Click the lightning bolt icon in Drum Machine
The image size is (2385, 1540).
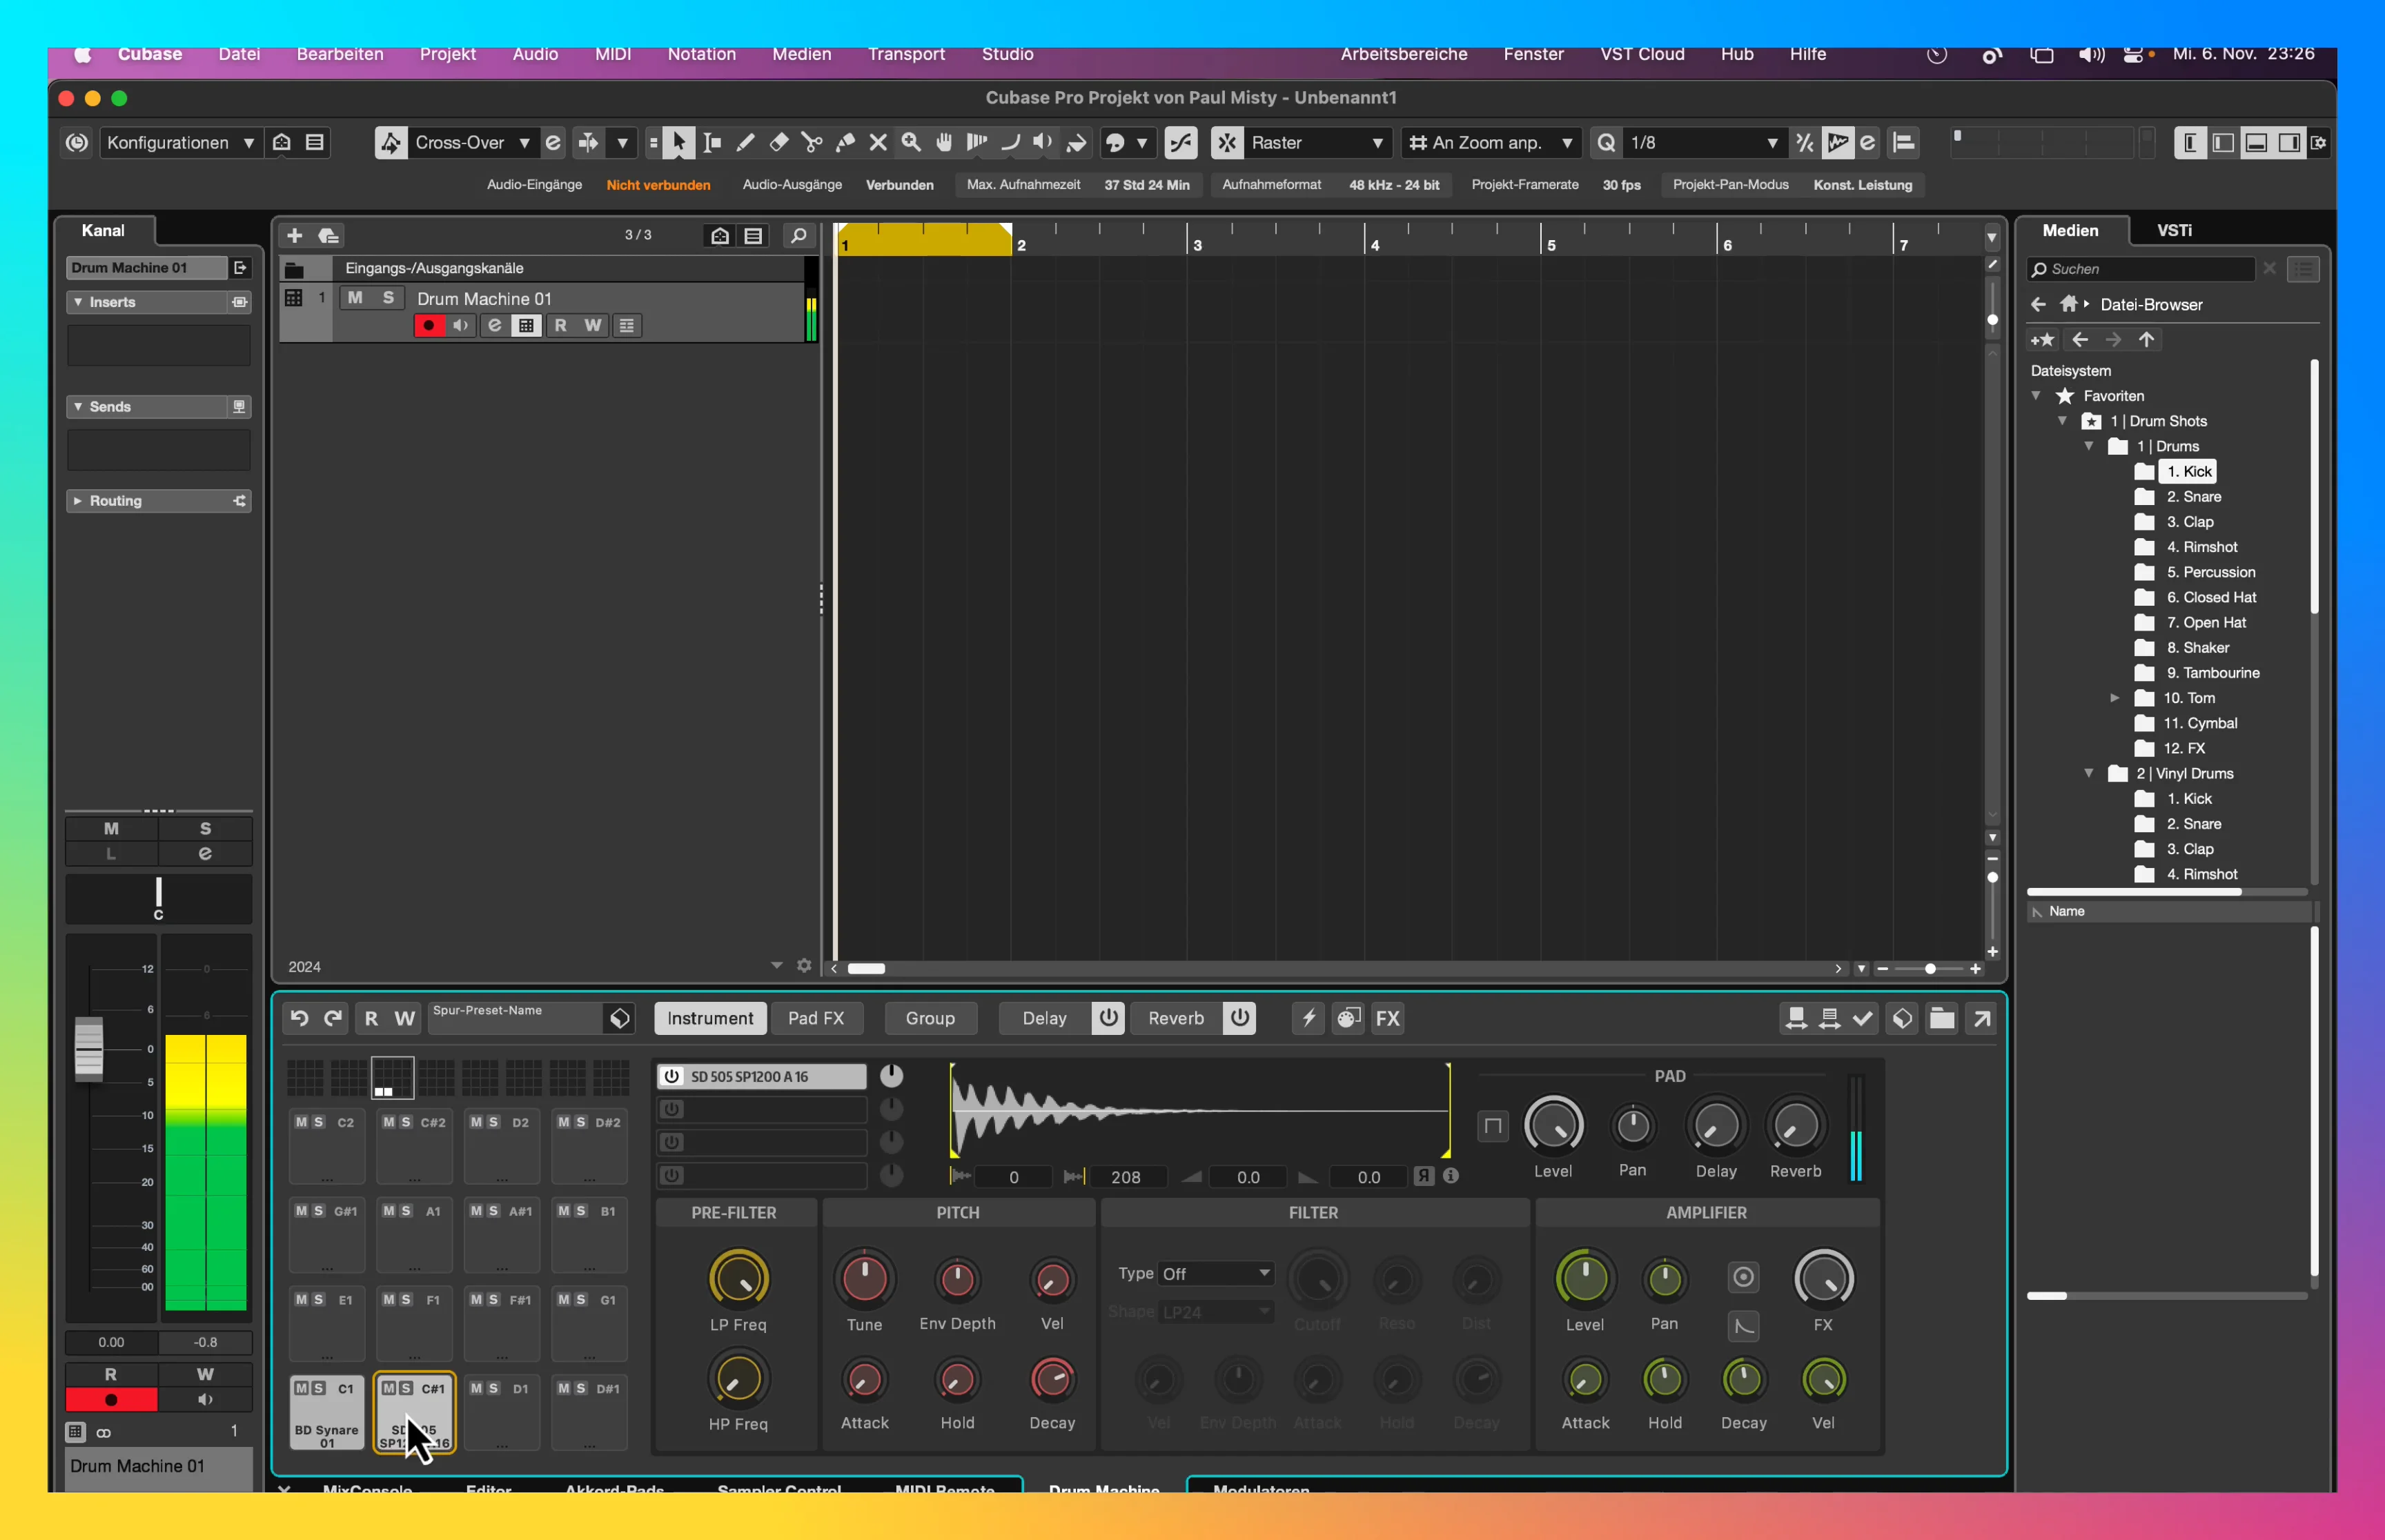click(1308, 1018)
